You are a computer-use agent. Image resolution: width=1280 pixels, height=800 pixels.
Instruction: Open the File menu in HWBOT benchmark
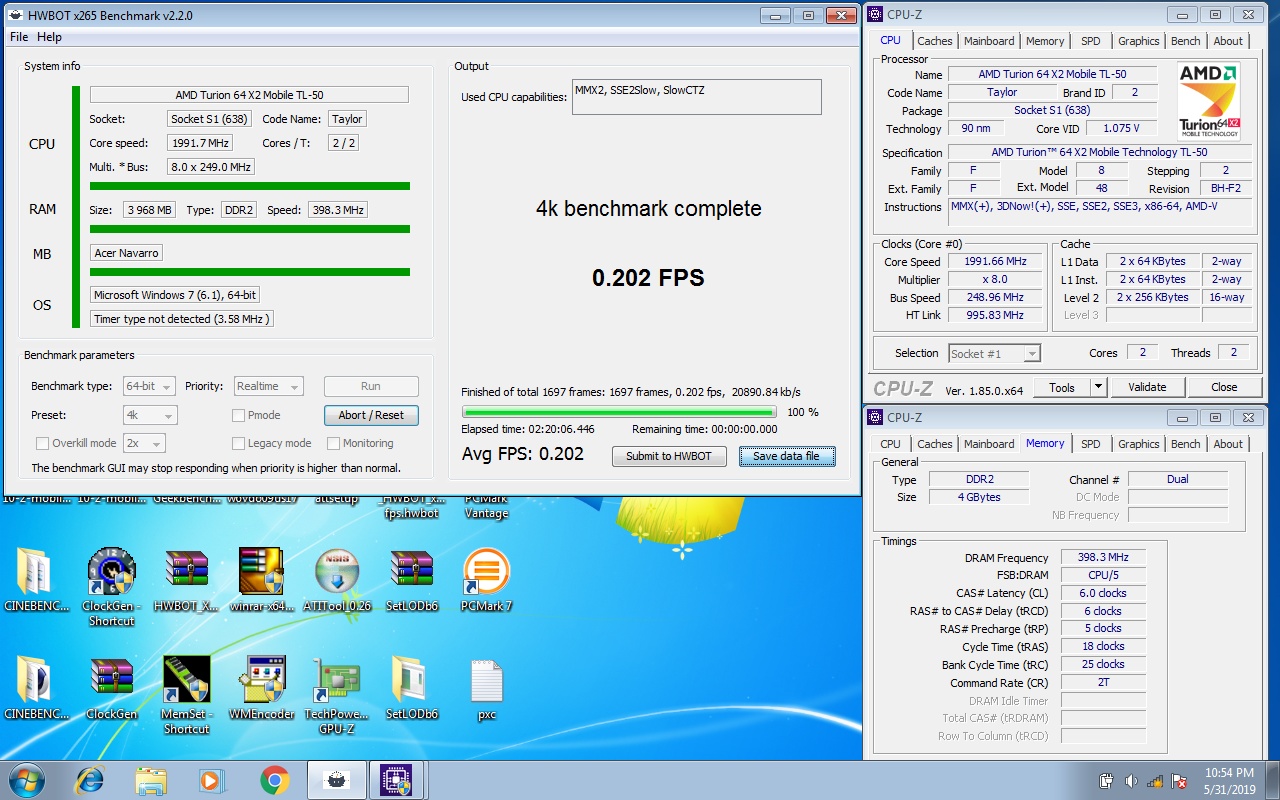[19, 37]
